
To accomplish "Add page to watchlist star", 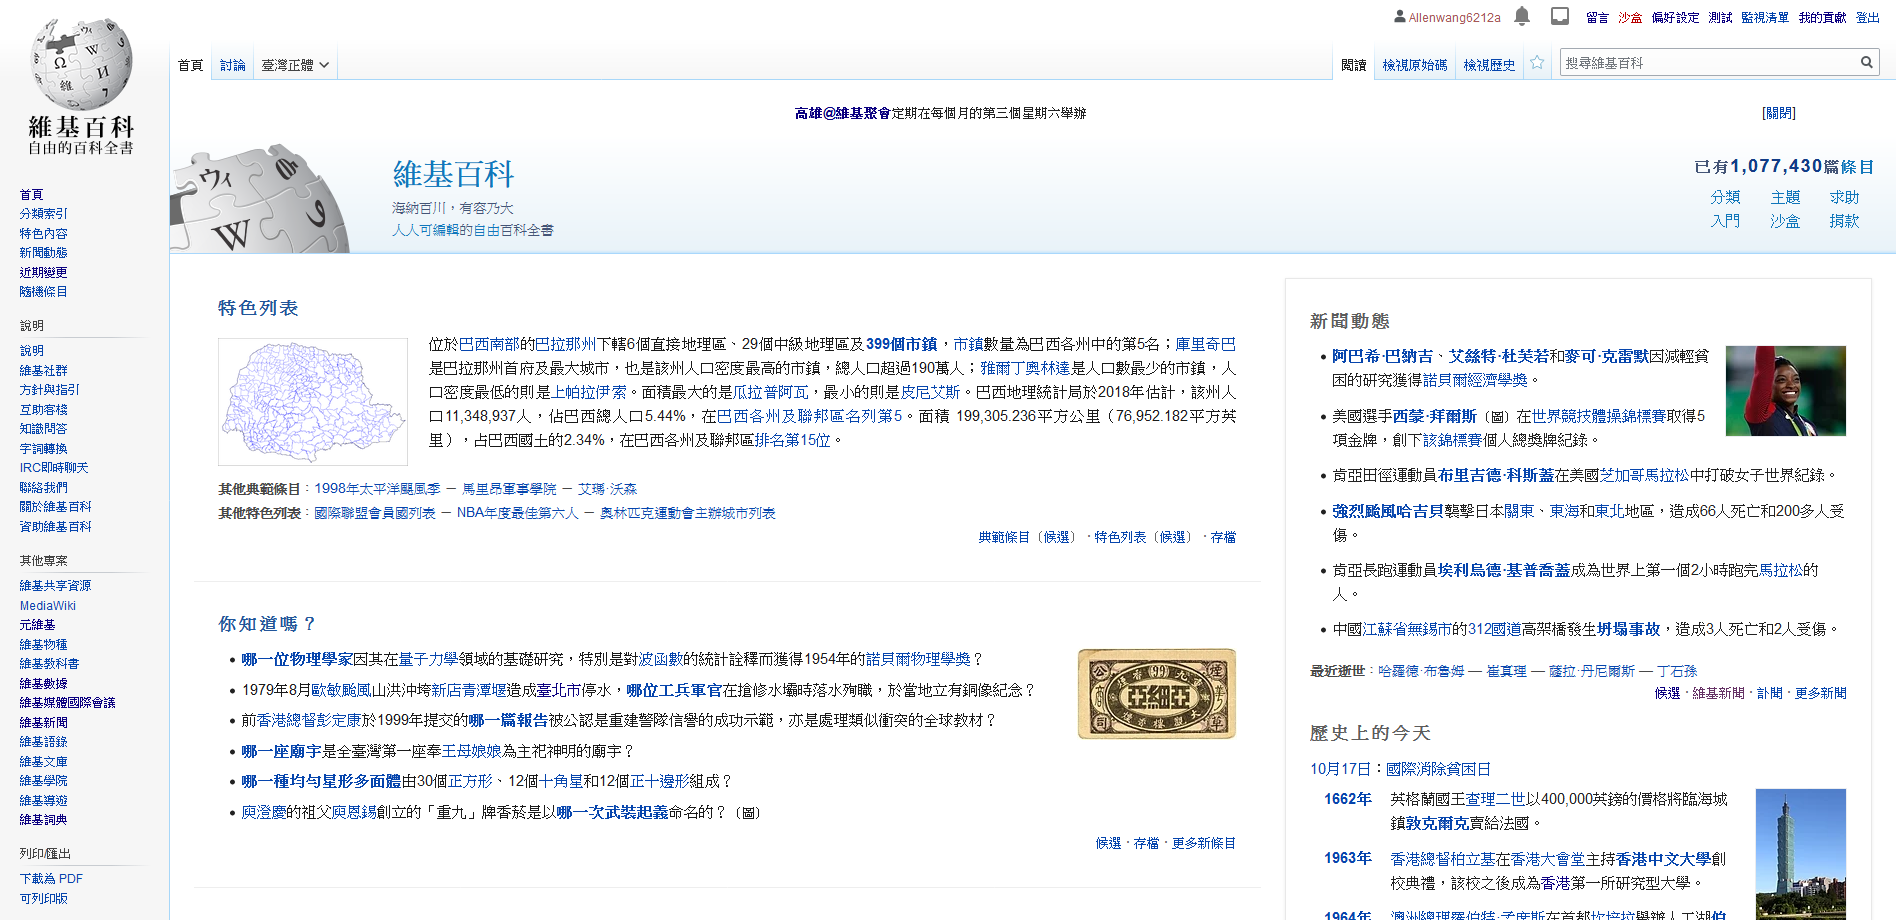I will pos(1537,62).
